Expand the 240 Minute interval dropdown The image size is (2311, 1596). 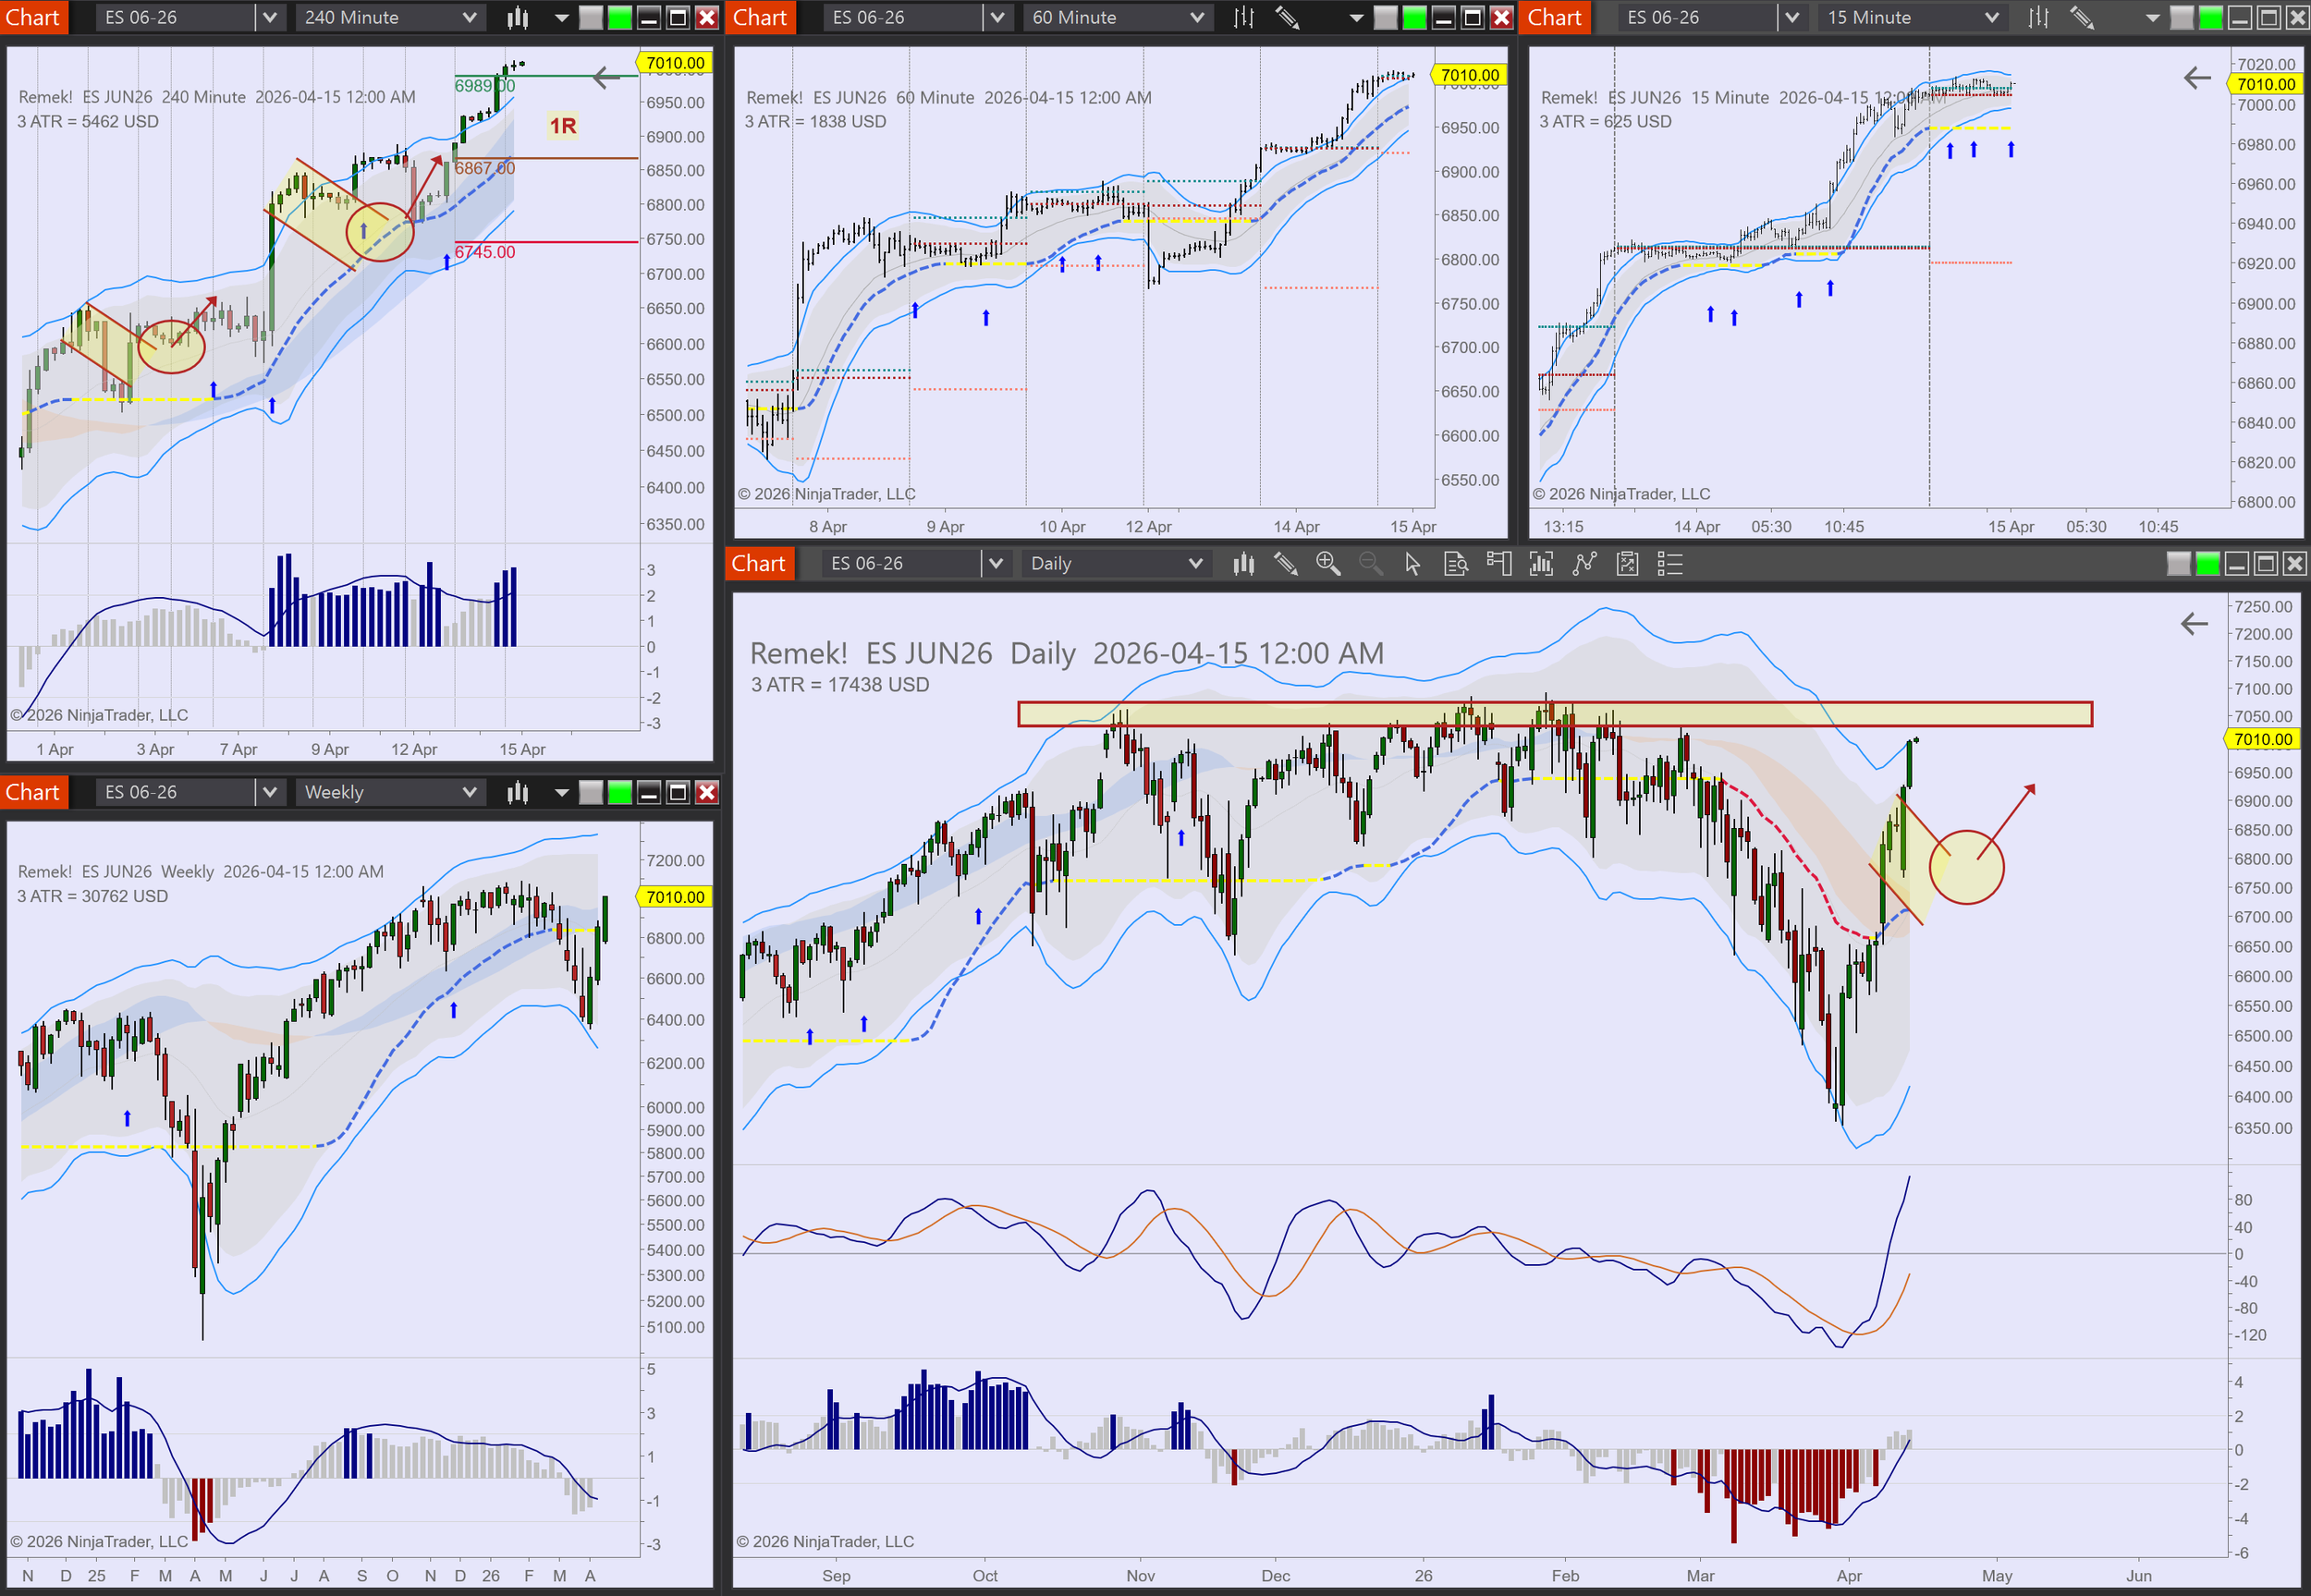469,17
